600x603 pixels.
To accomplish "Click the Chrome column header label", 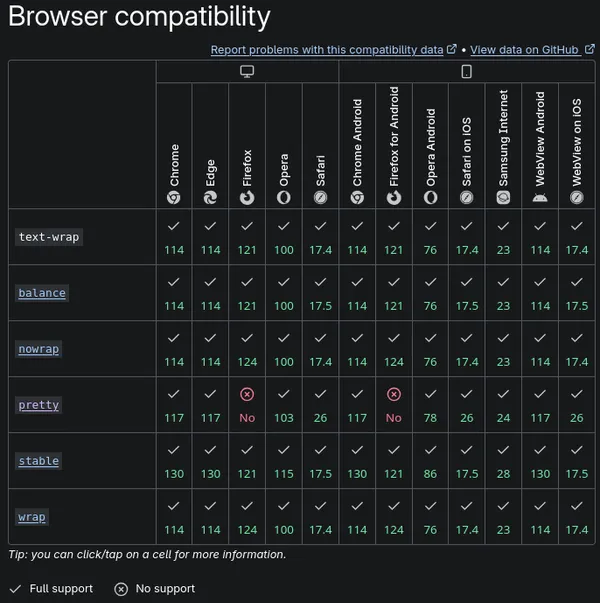I will 174,165.
